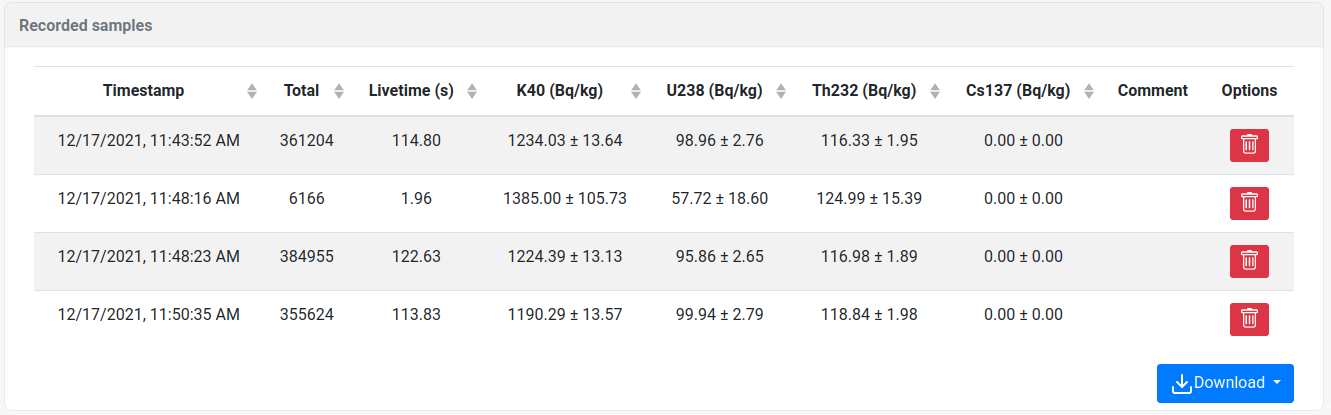The image size is (1331, 415).
Task: Click the Comment column header
Action: point(1152,91)
